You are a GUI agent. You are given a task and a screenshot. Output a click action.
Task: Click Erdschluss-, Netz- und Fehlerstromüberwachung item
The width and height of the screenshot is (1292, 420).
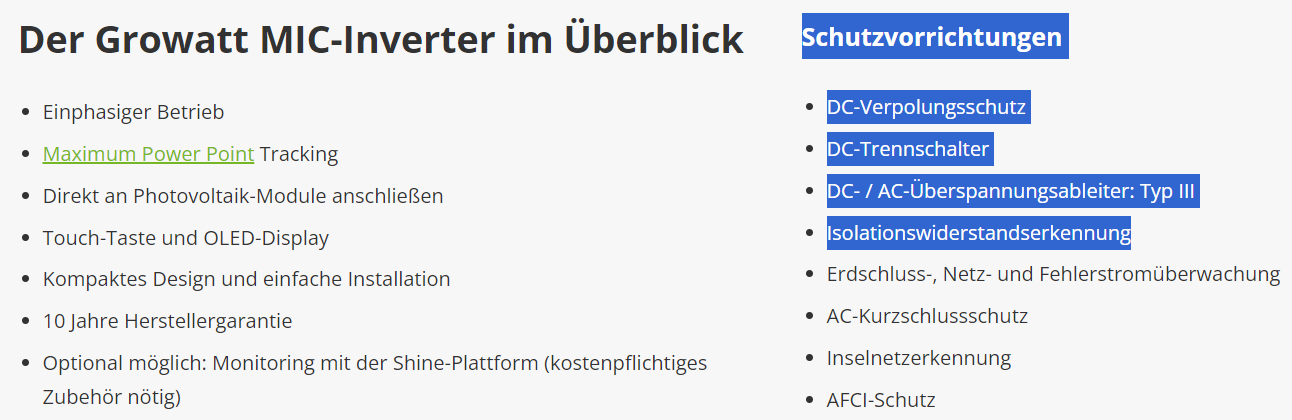pos(1054,274)
